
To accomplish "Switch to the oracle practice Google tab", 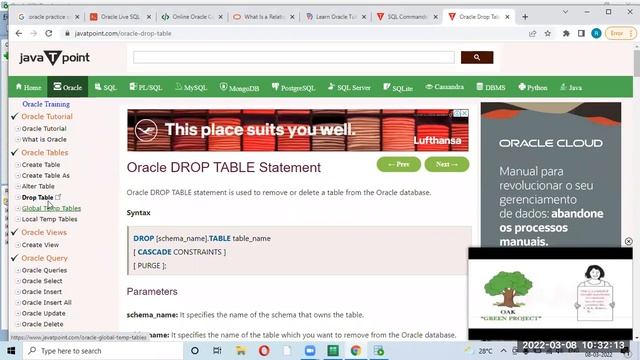I will tap(49, 17).
